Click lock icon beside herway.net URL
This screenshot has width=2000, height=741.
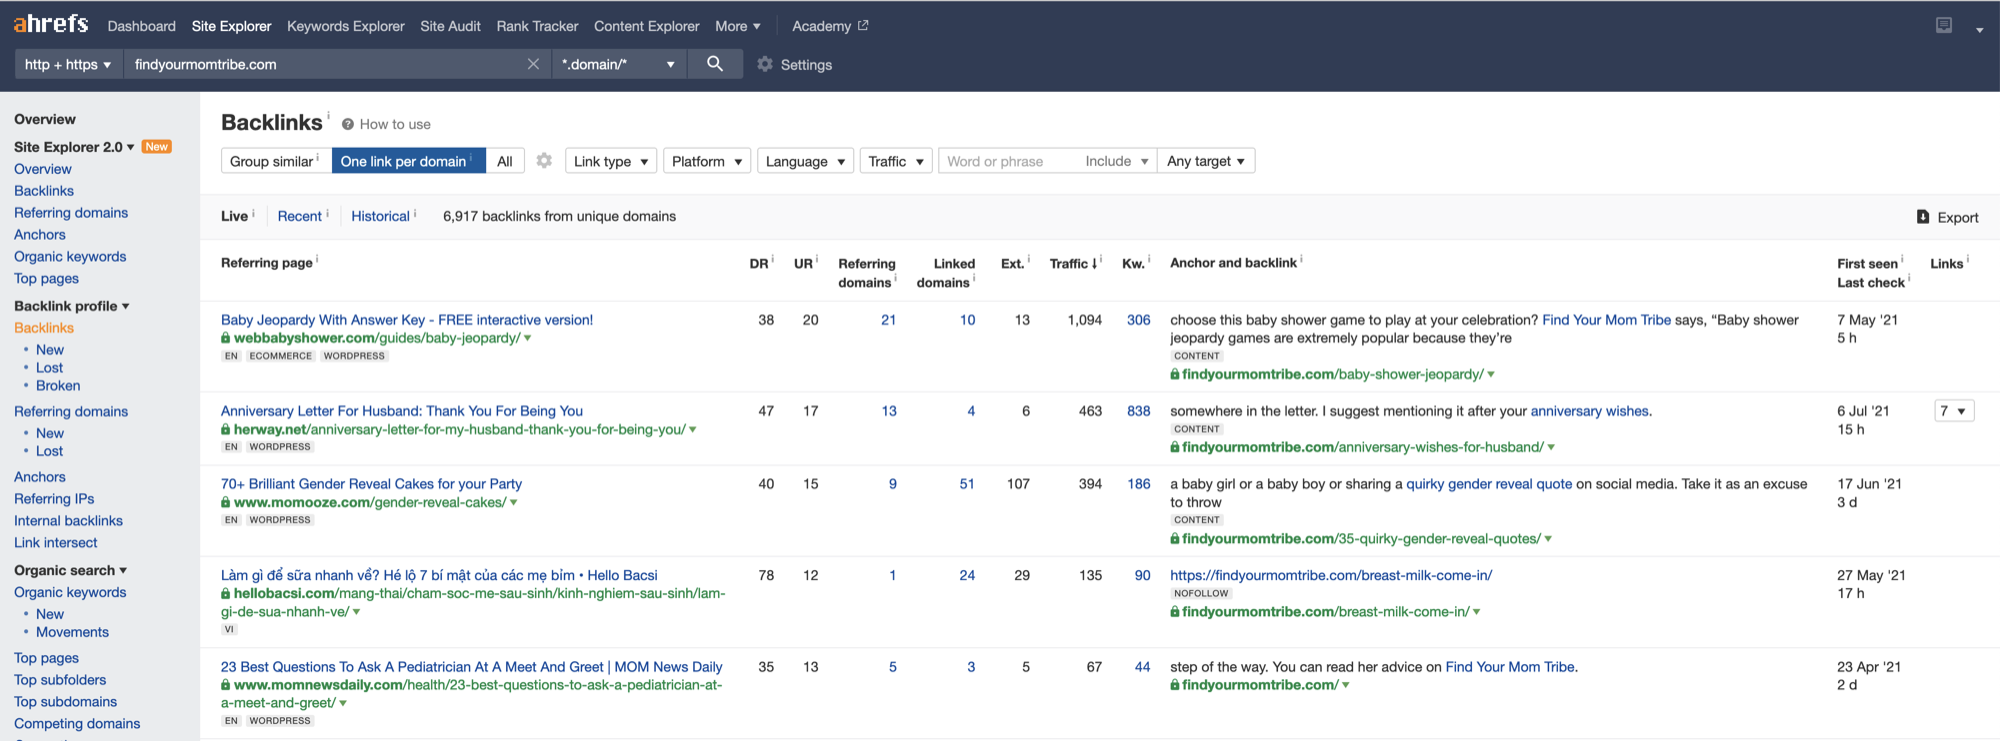click(x=226, y=429)
